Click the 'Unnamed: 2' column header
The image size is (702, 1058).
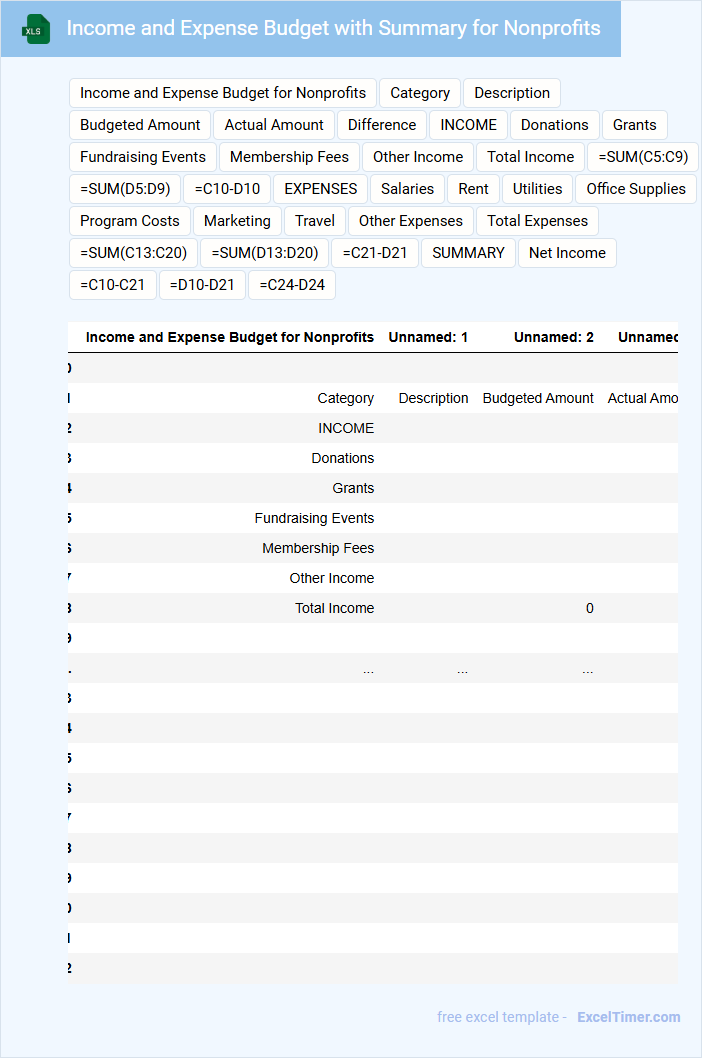pyautogui.click(x=554, y=337)
